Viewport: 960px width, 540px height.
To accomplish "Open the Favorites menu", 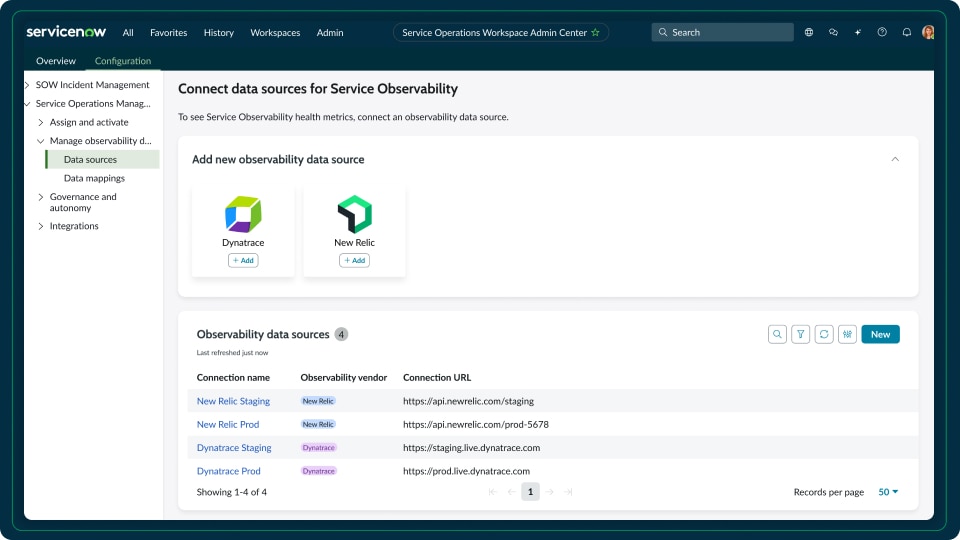I will pos(168,32).
